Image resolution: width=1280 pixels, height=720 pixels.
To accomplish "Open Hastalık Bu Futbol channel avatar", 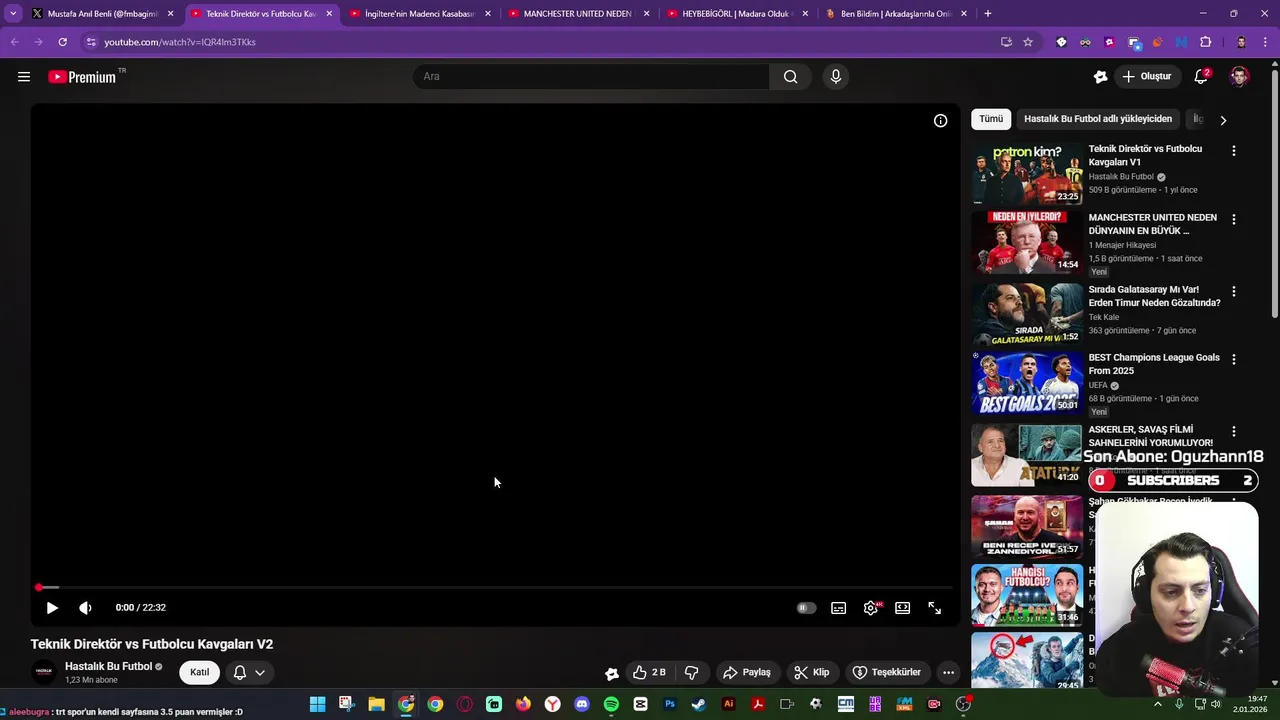I will tap(44, 672).
